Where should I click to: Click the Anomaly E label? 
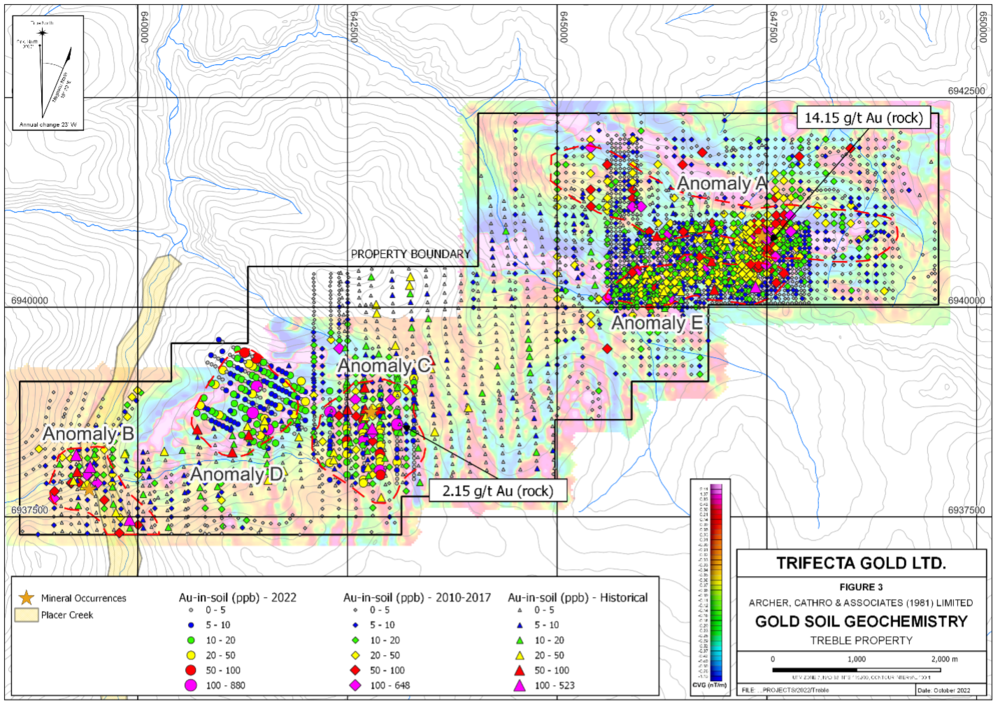(658, 323)
